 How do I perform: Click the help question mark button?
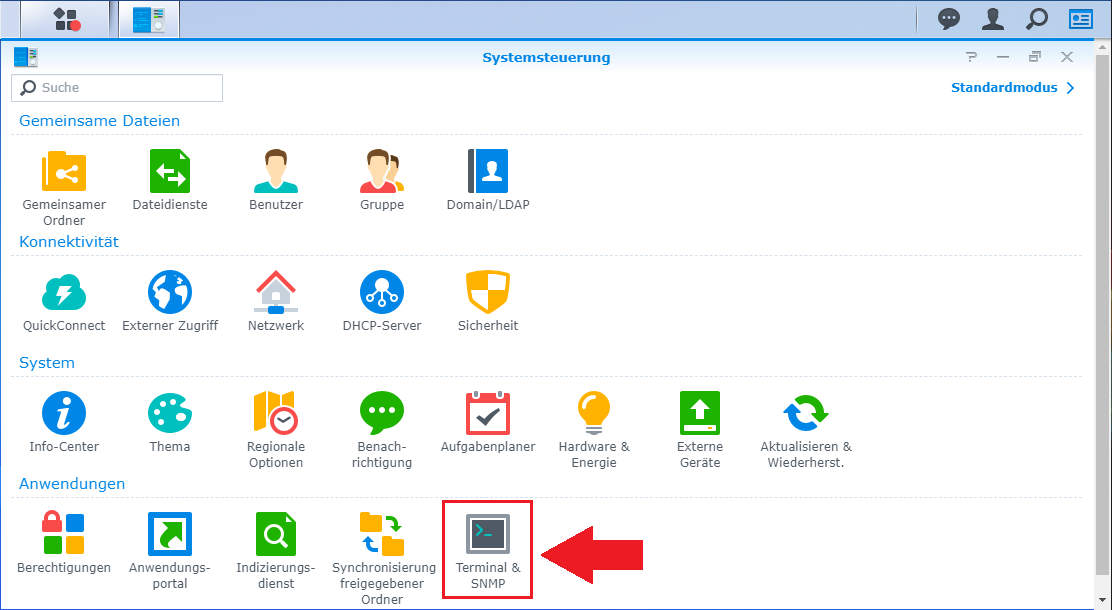point(971,57)
